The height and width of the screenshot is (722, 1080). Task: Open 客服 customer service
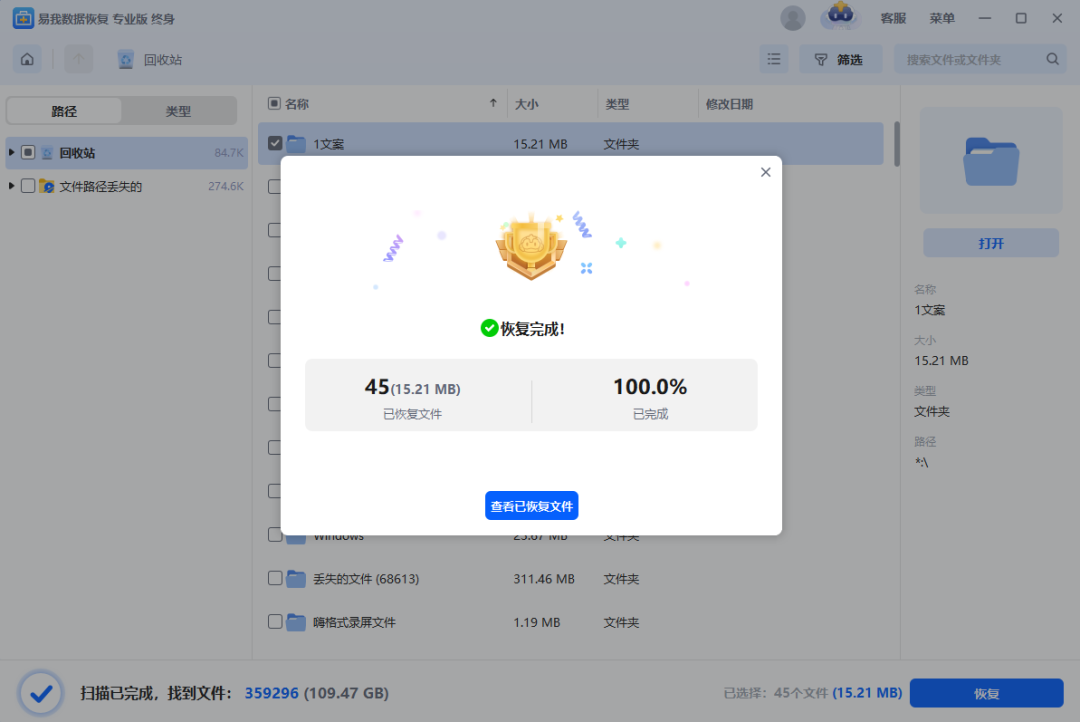click(x=893, y=19)
